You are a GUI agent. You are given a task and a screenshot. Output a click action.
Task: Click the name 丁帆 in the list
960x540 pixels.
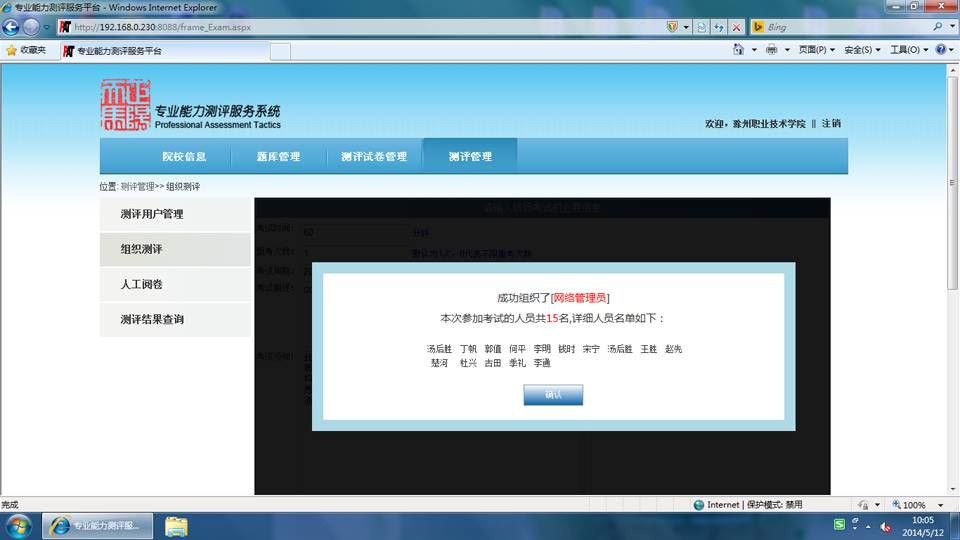(468, 349)
